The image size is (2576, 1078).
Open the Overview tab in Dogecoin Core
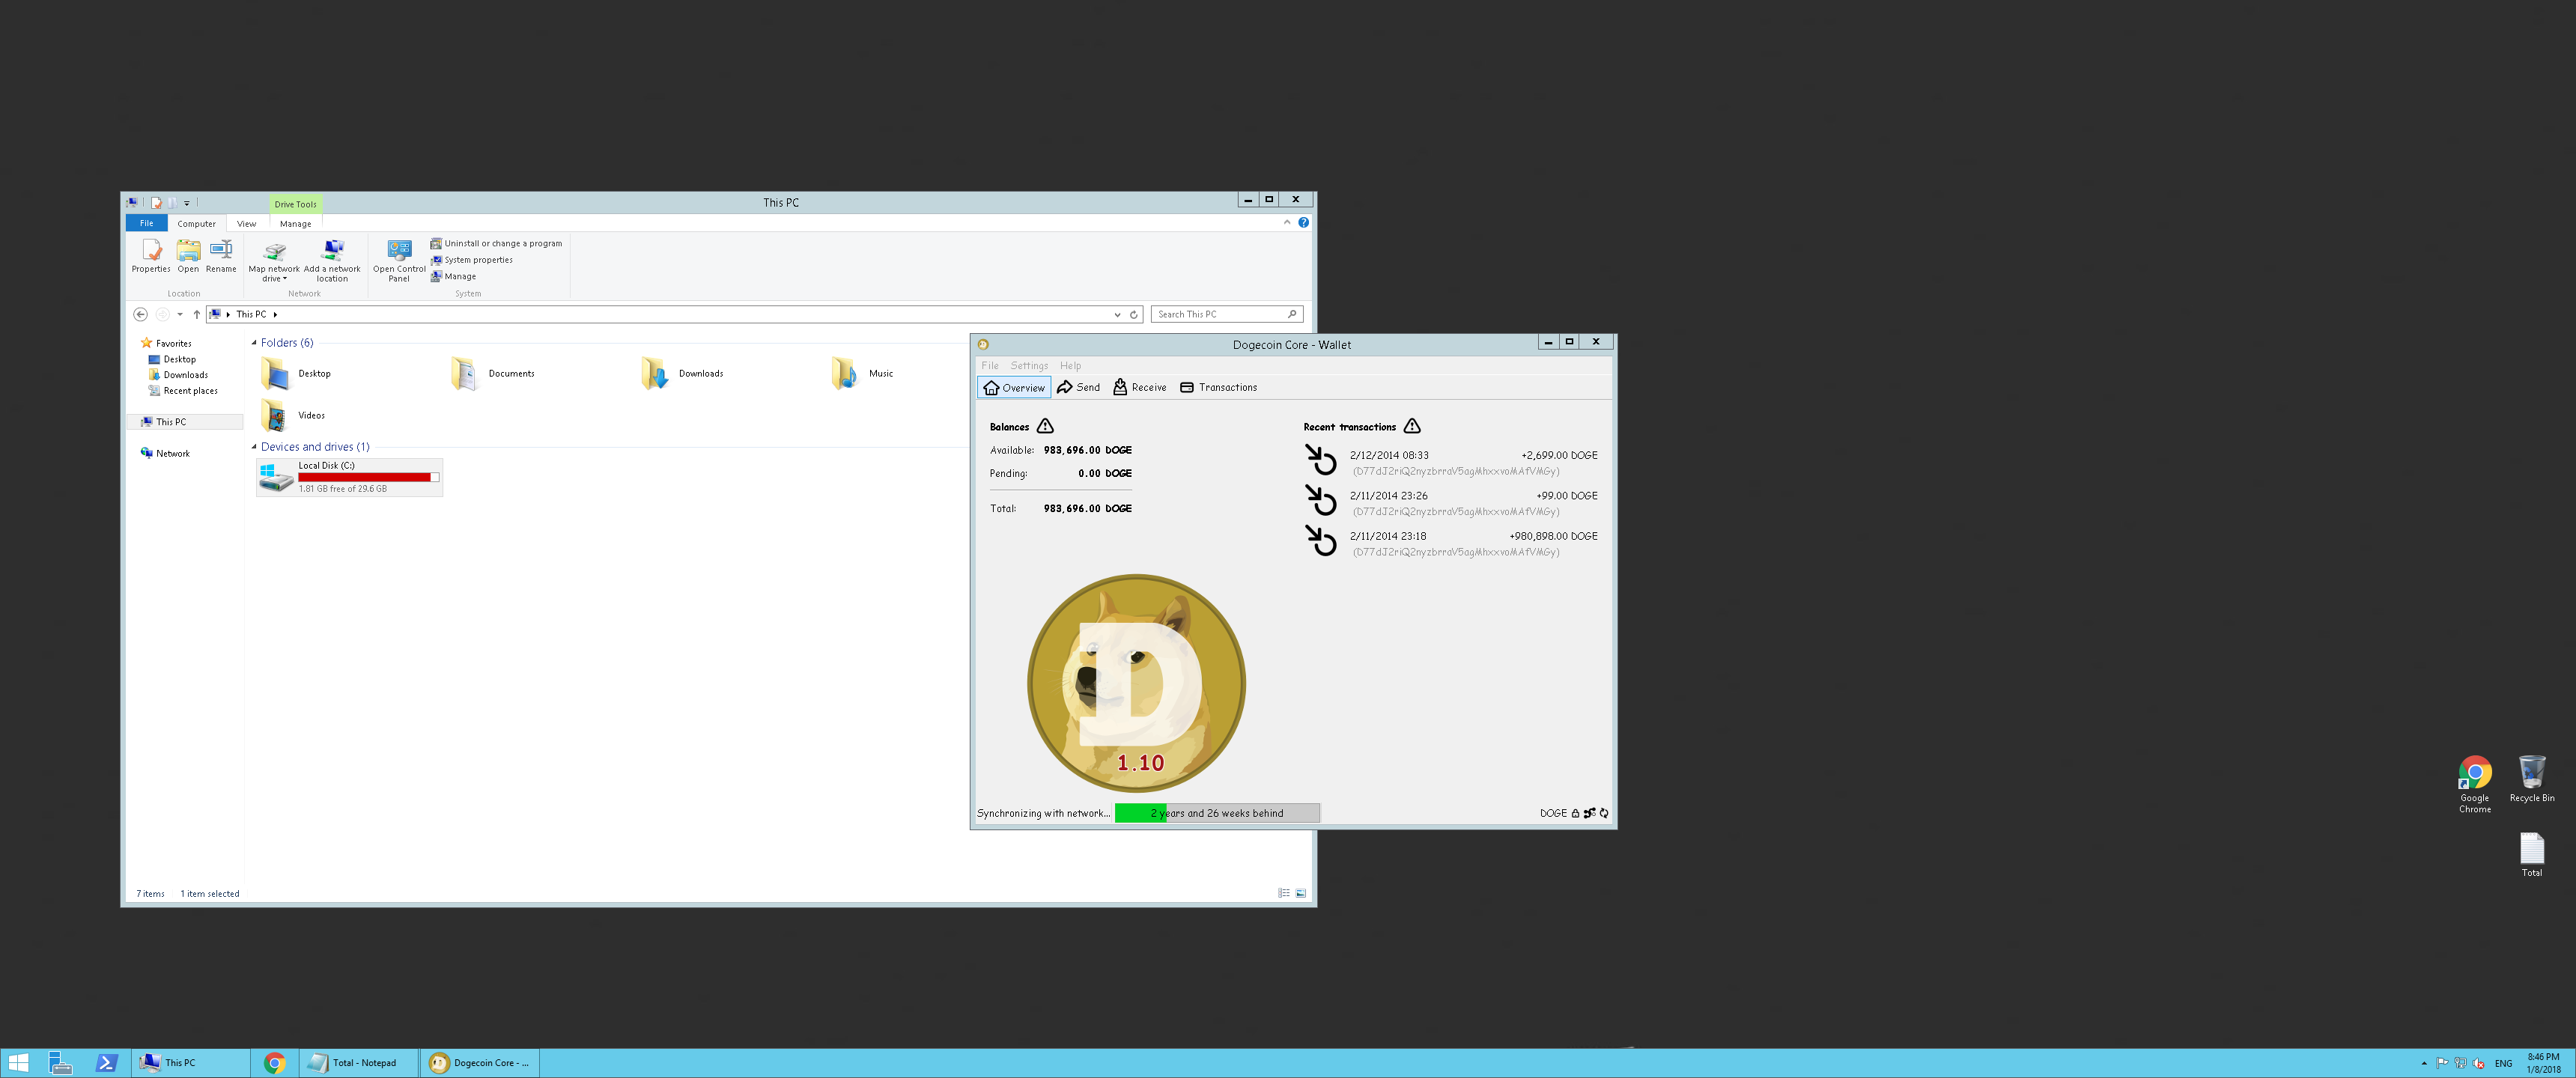[x=1014, y=388]
